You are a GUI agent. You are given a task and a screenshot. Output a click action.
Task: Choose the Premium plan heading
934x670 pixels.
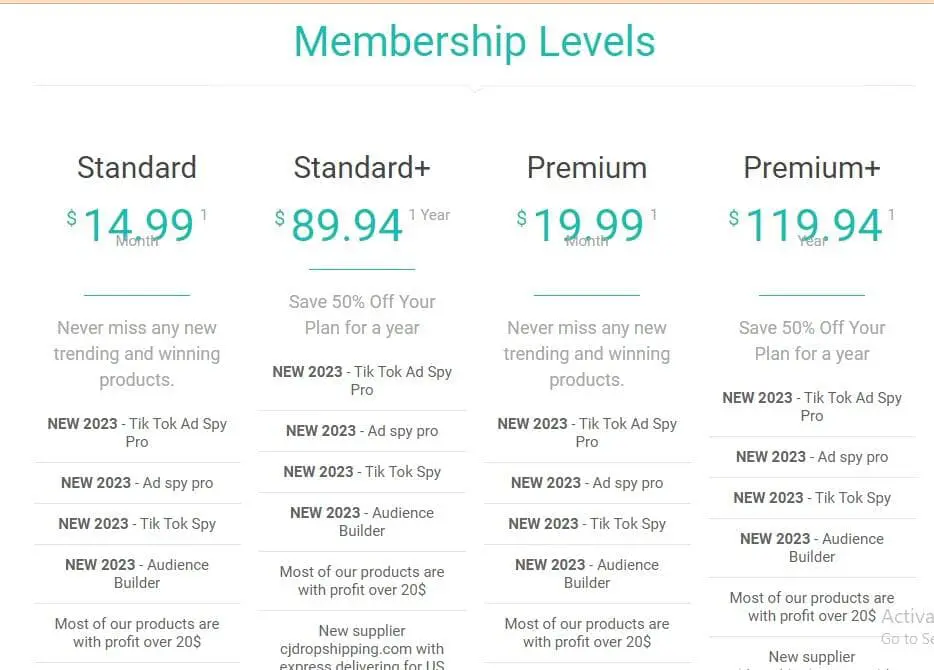click(x=587, y=168)
